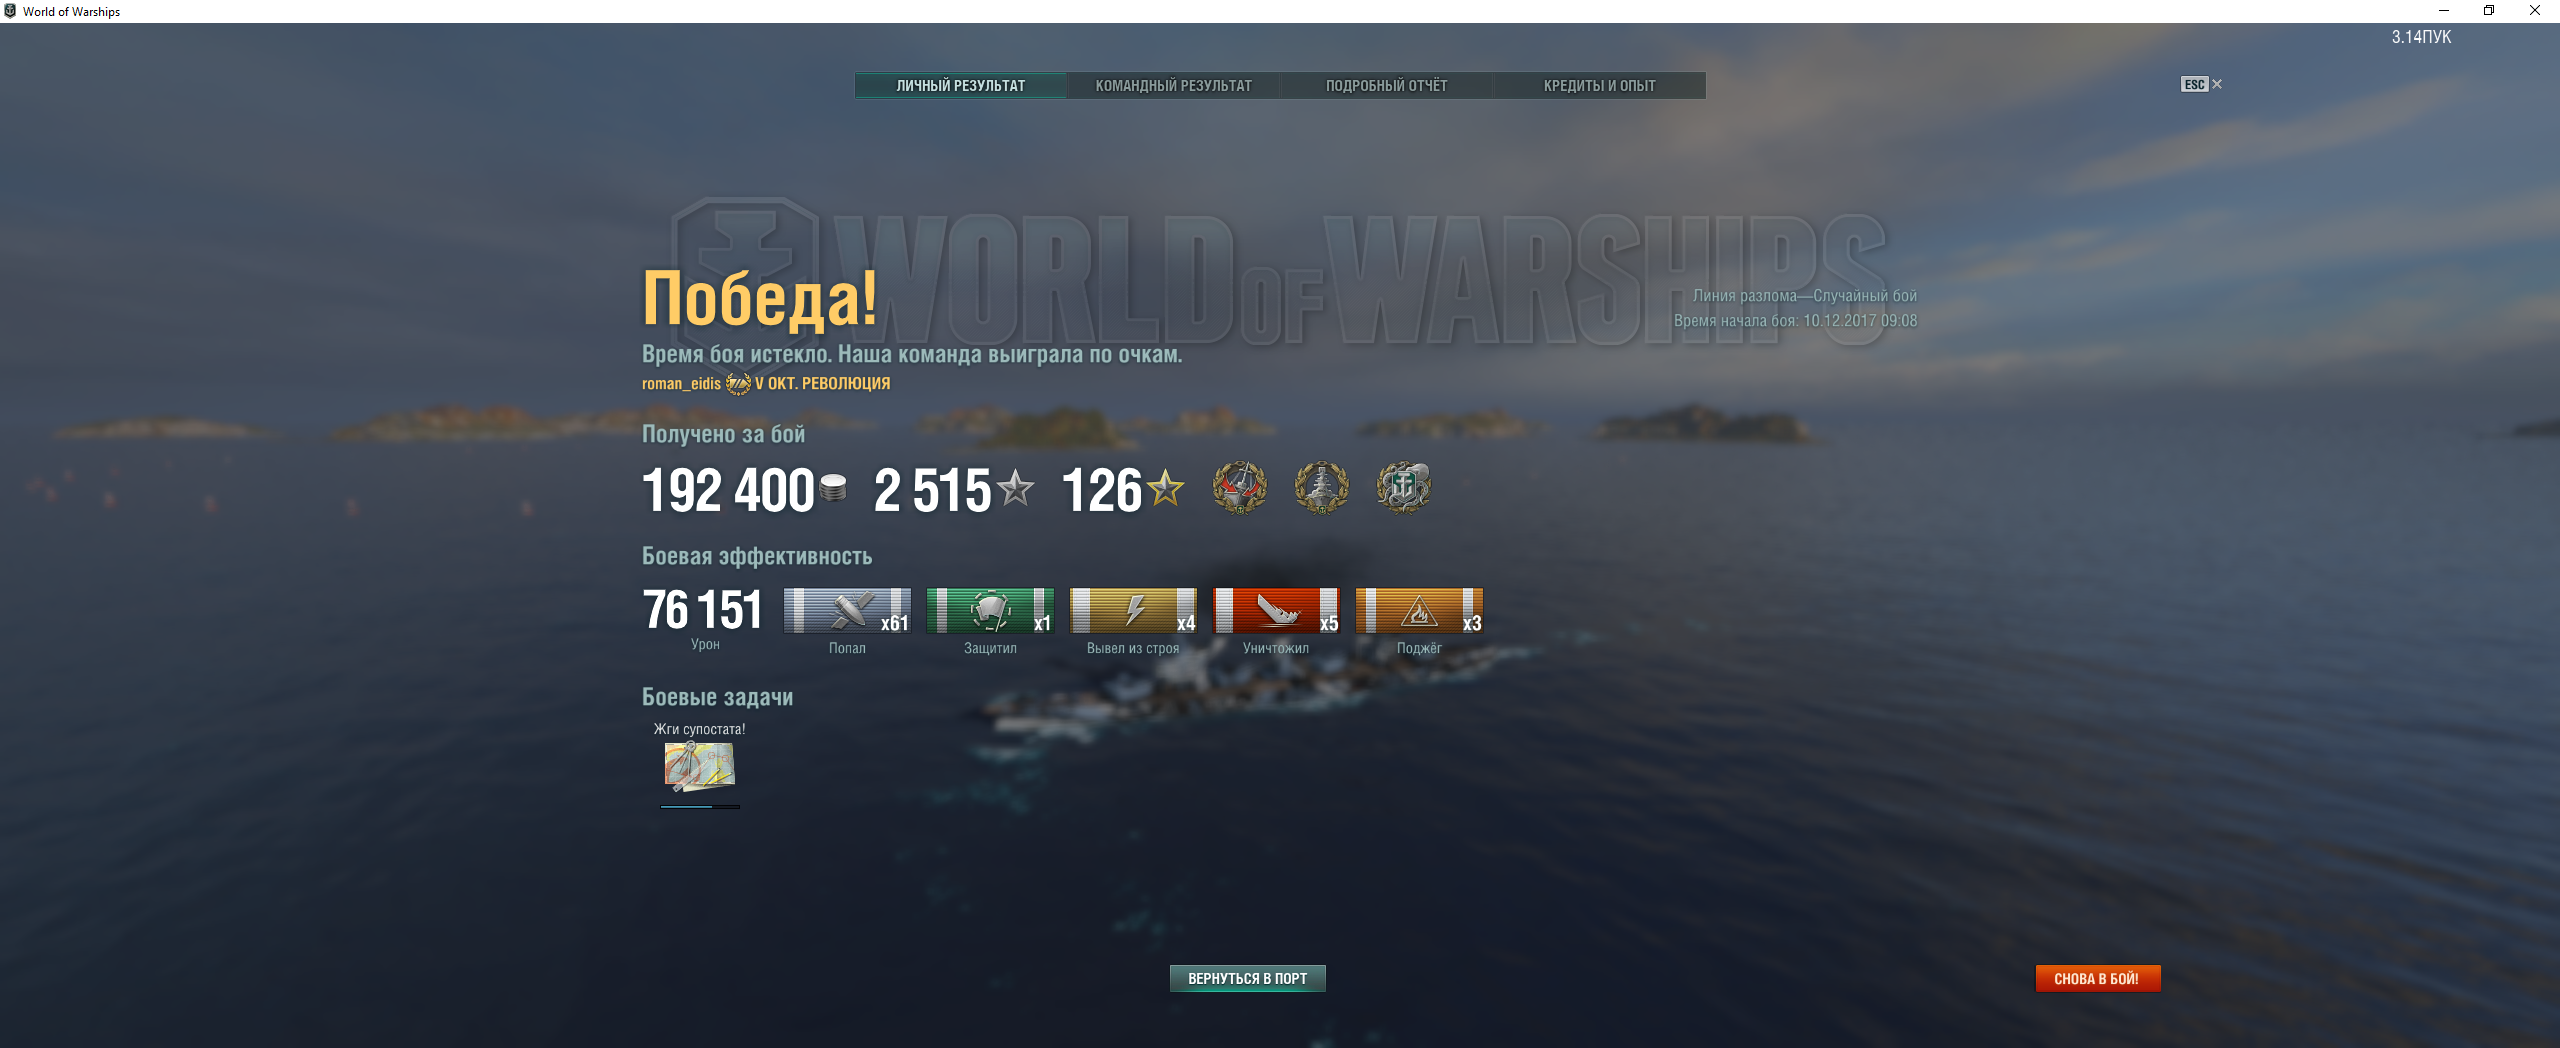
Task: Switch to the Подробный отчёт tab
Action: click(1386, 86)
